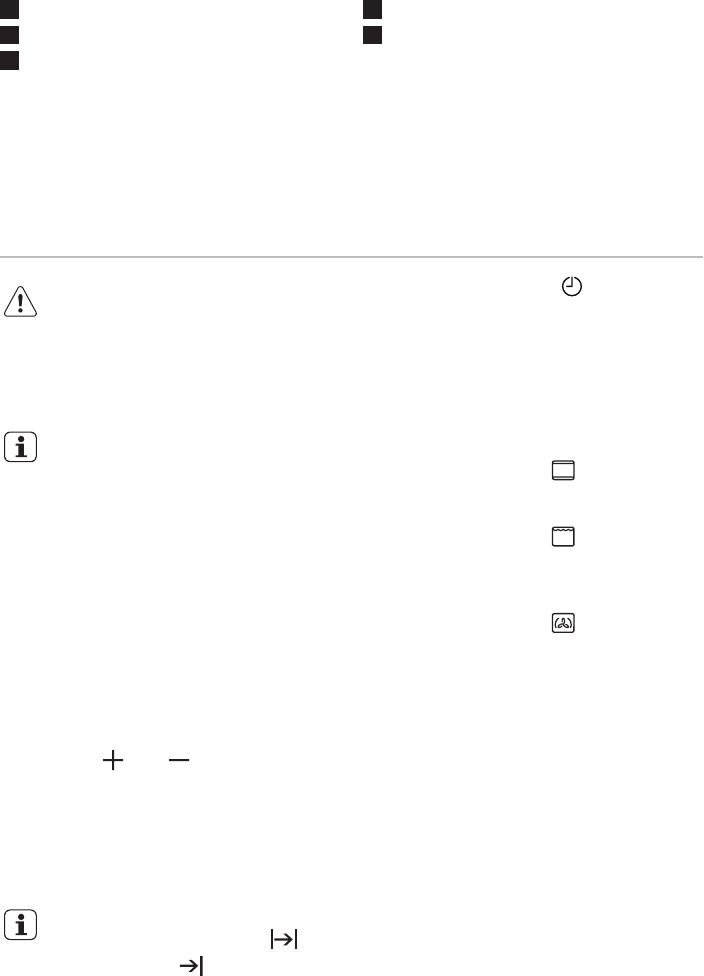
Task: Click the minus symbol
Action: (x=179, y=760)
